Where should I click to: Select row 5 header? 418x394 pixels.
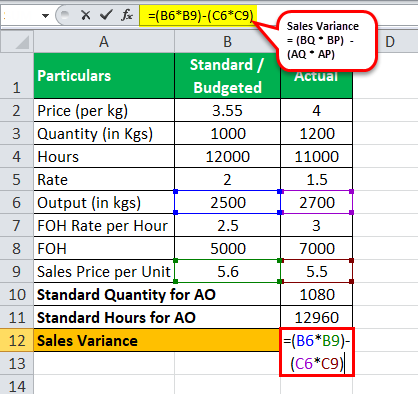click(17, 179)
